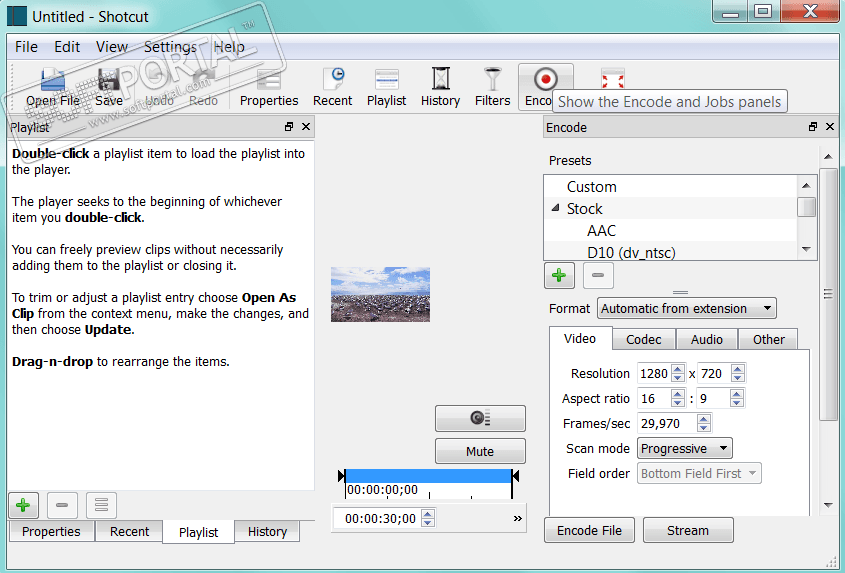Screen dimensions: 845x573
Task: Click the Stream button
Action: point(688,530)
